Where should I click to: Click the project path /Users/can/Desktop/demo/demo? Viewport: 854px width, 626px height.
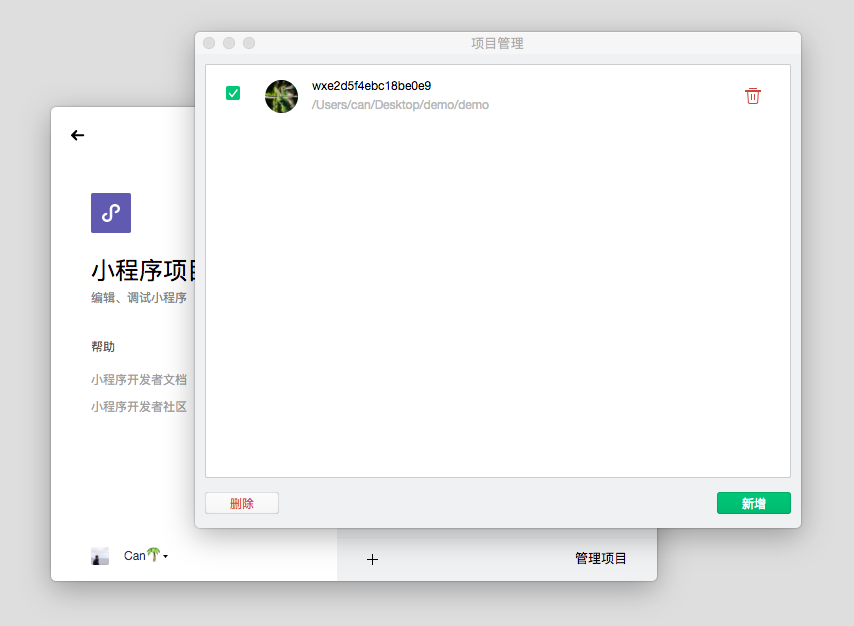pyautogui.click(x=400, y=105)
